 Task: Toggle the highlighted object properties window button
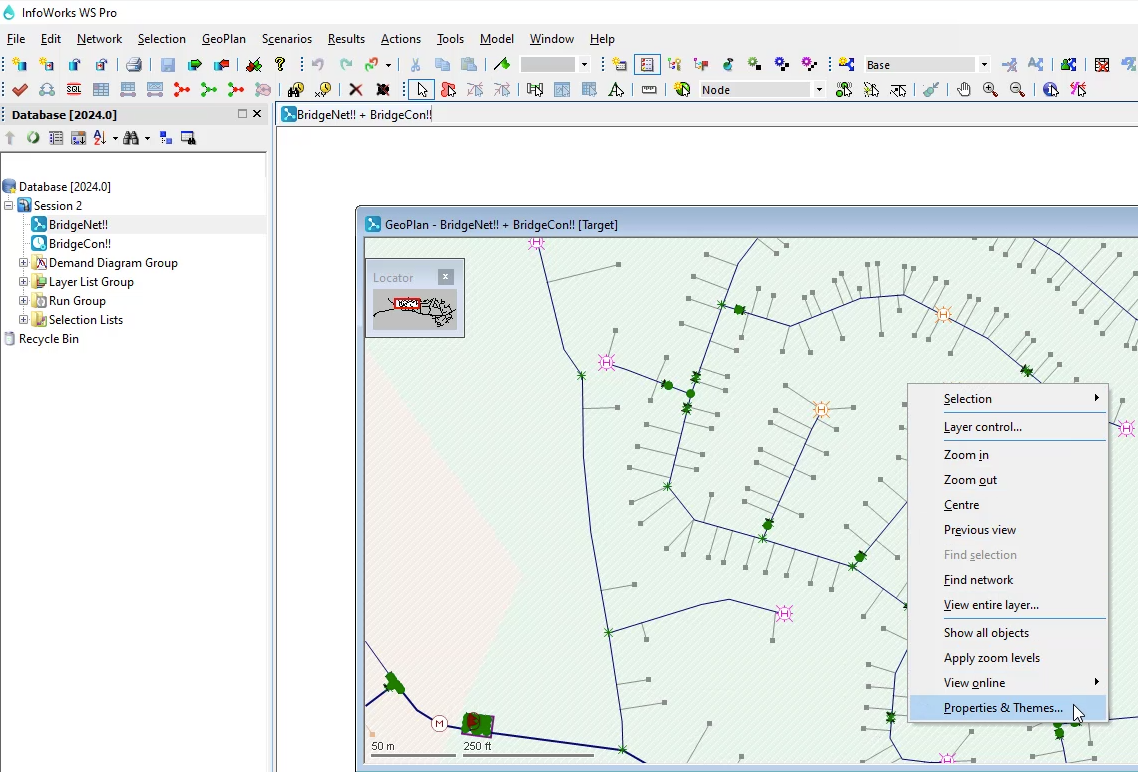click(647, 65)
